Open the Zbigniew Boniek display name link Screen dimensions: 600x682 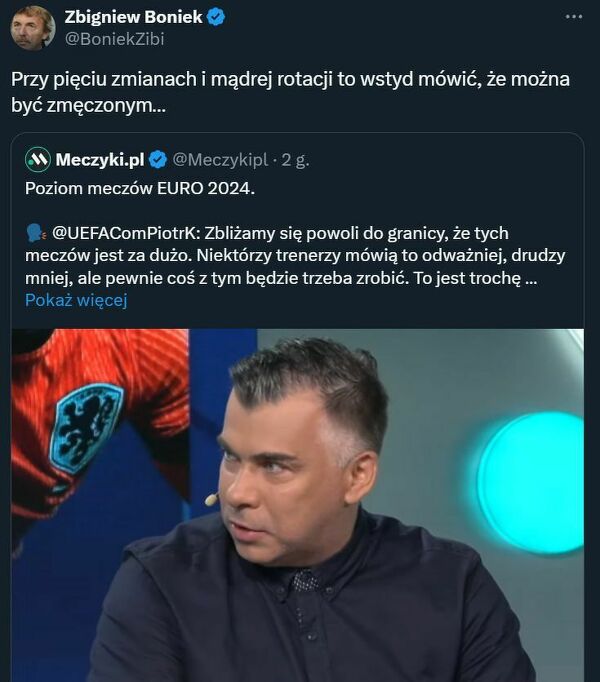tap(134, 17)
